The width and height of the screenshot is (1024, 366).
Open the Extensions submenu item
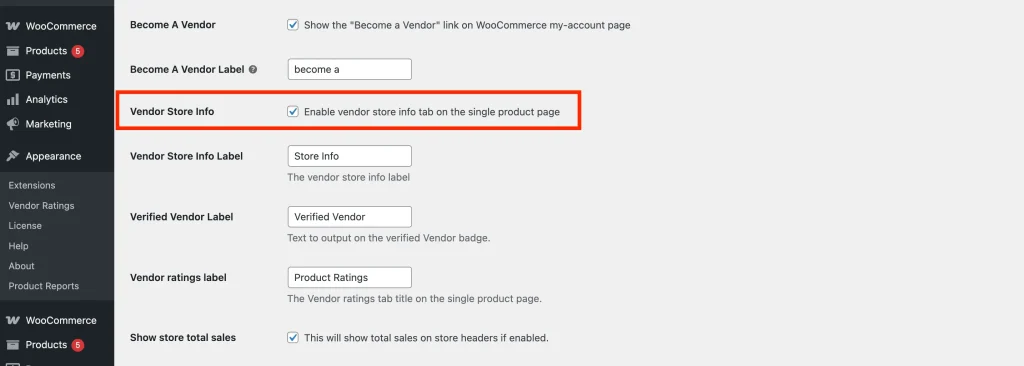(x=32, y=186)
